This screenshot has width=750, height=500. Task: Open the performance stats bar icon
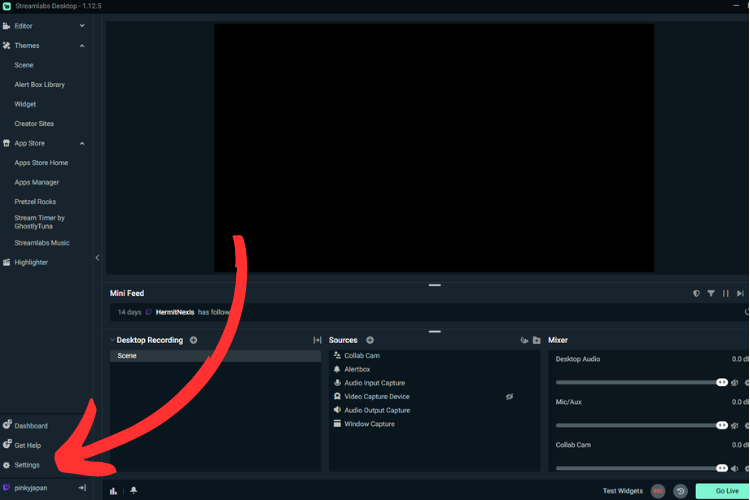point(113,490)
